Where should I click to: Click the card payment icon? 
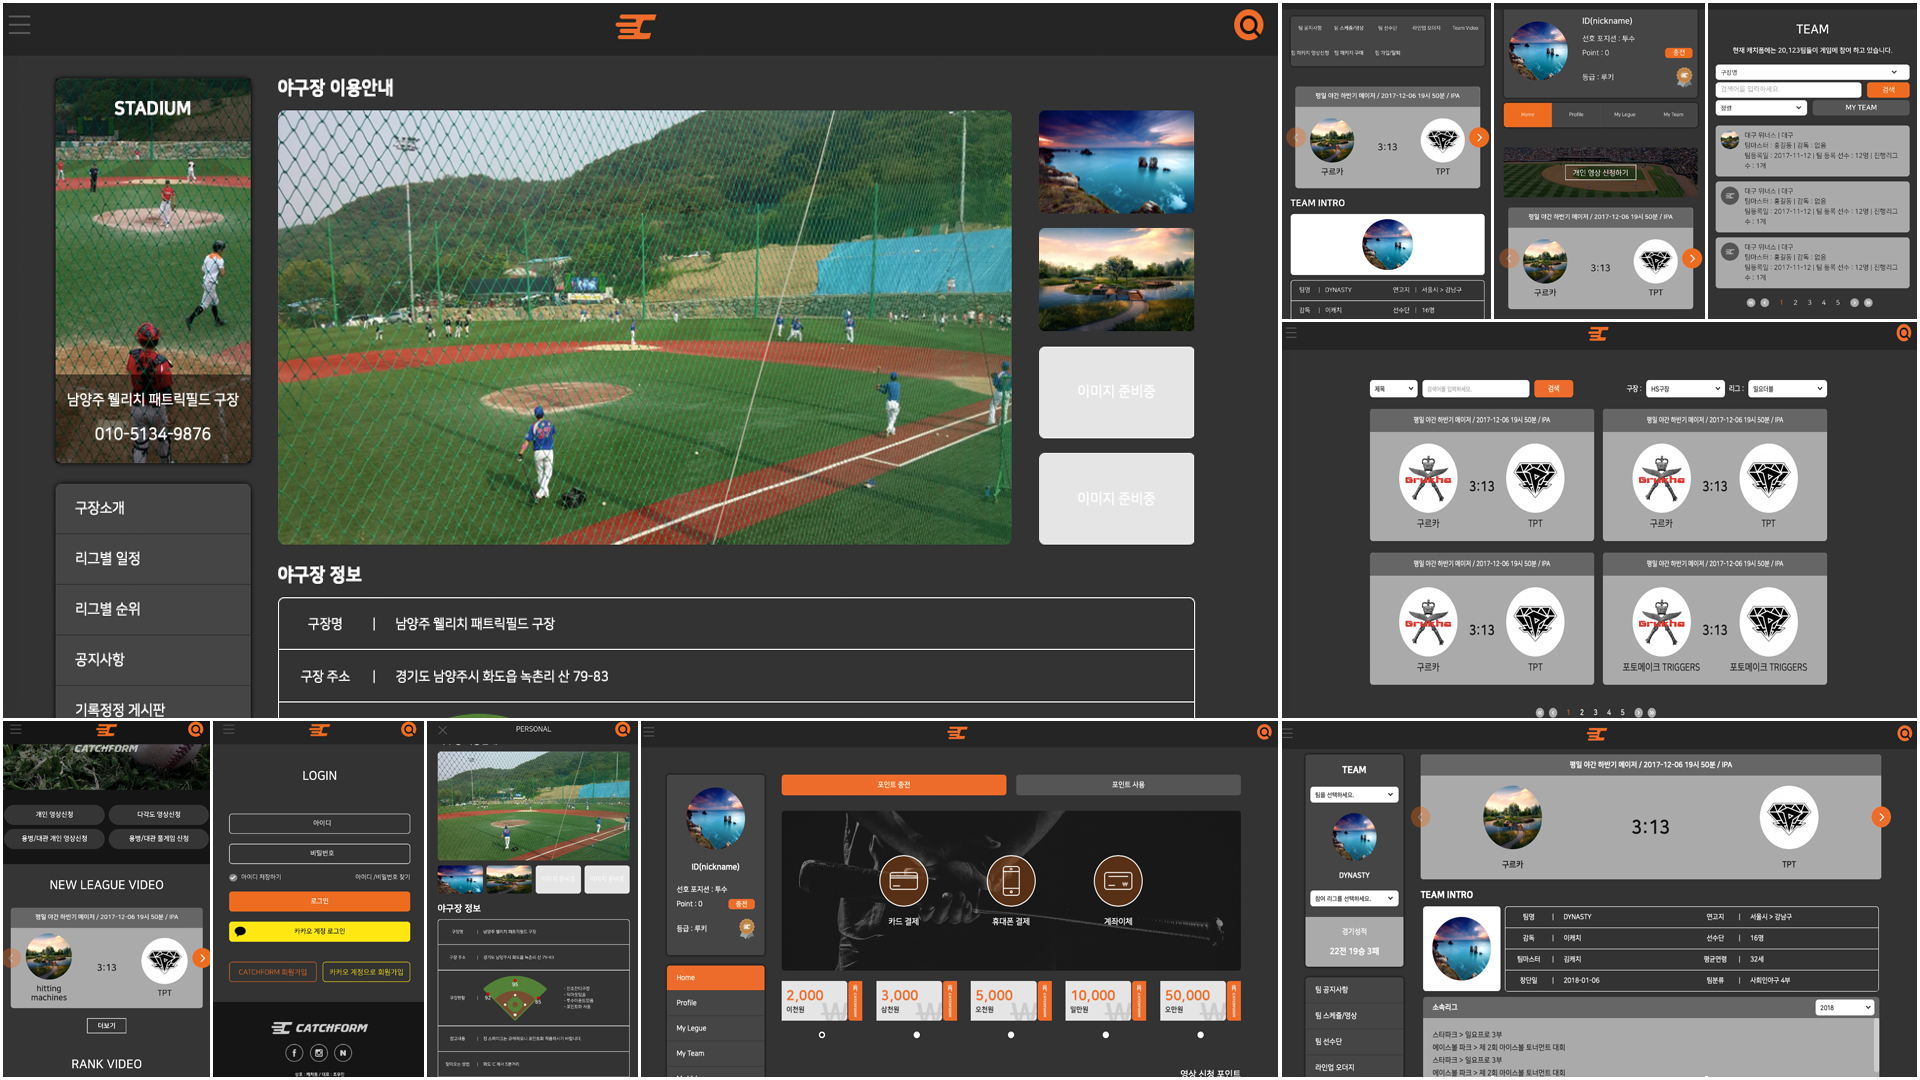(903, 881)
